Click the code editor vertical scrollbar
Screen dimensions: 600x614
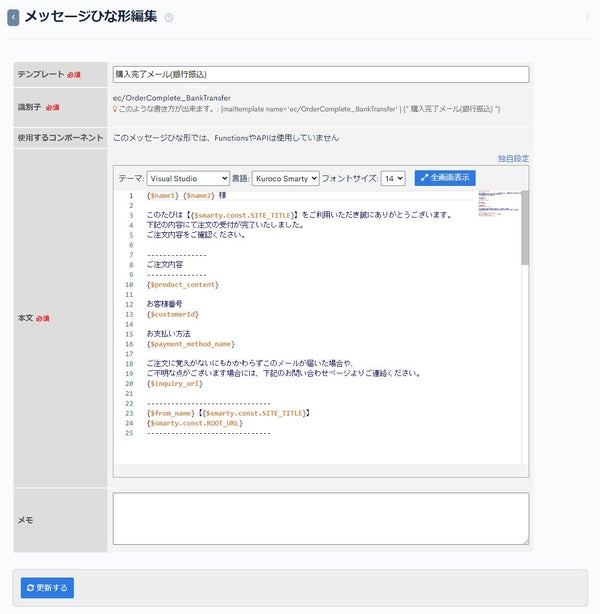(525, 228)
